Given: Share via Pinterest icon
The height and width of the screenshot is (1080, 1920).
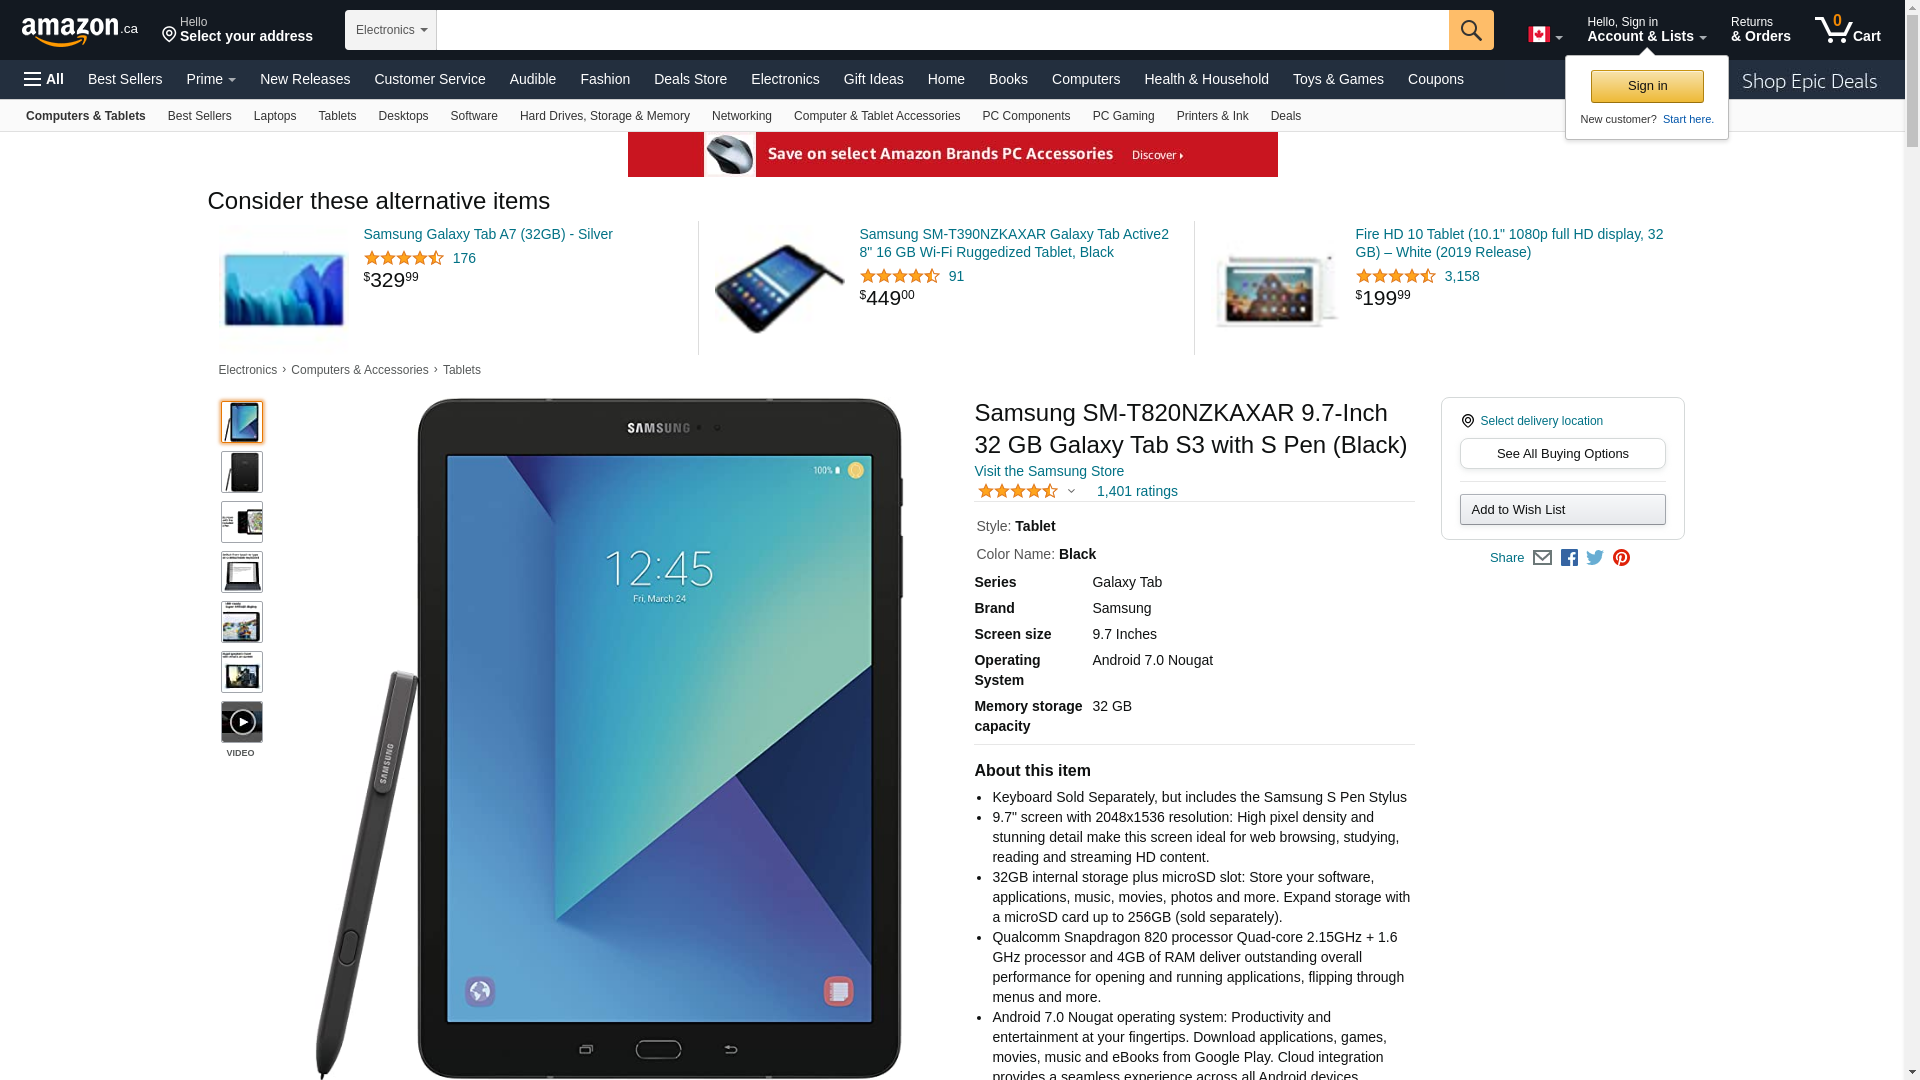Looking at the screenshot, I should pos(1621,558).
